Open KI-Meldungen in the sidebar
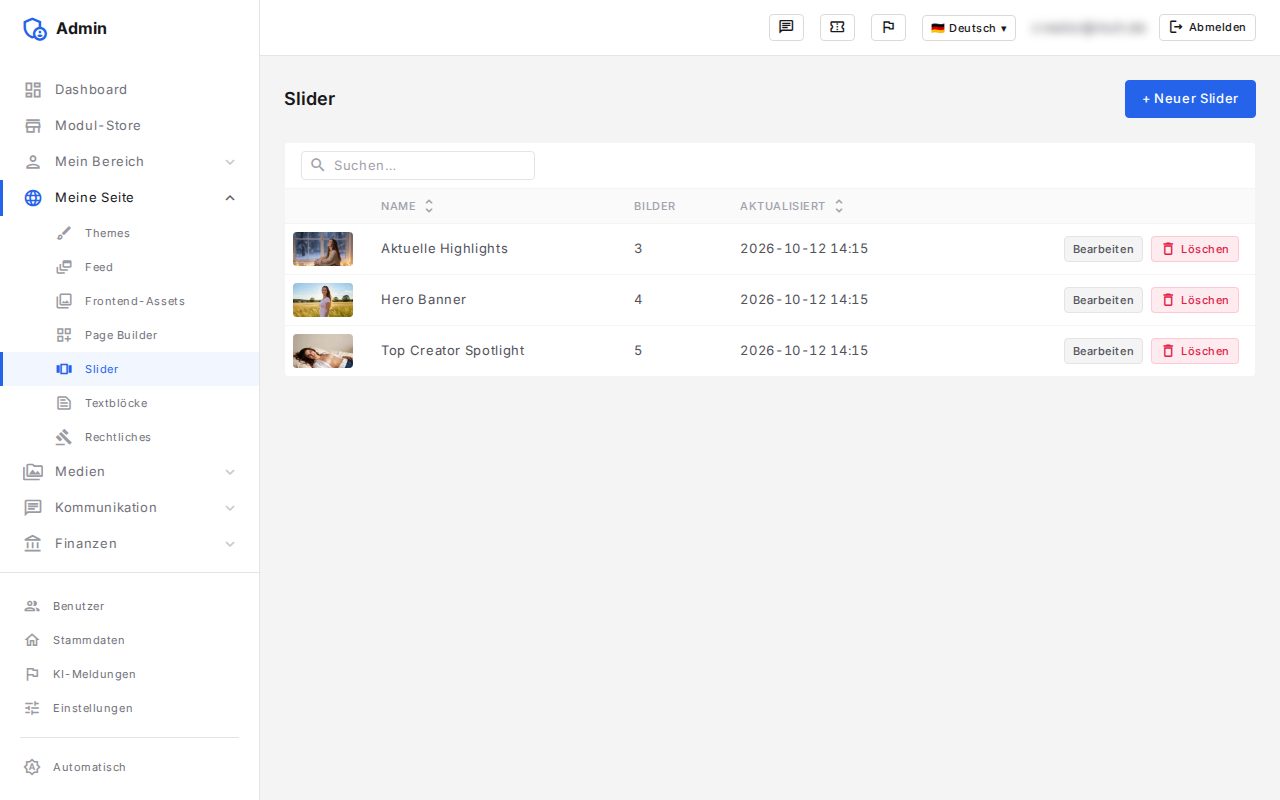 [130, 674]
